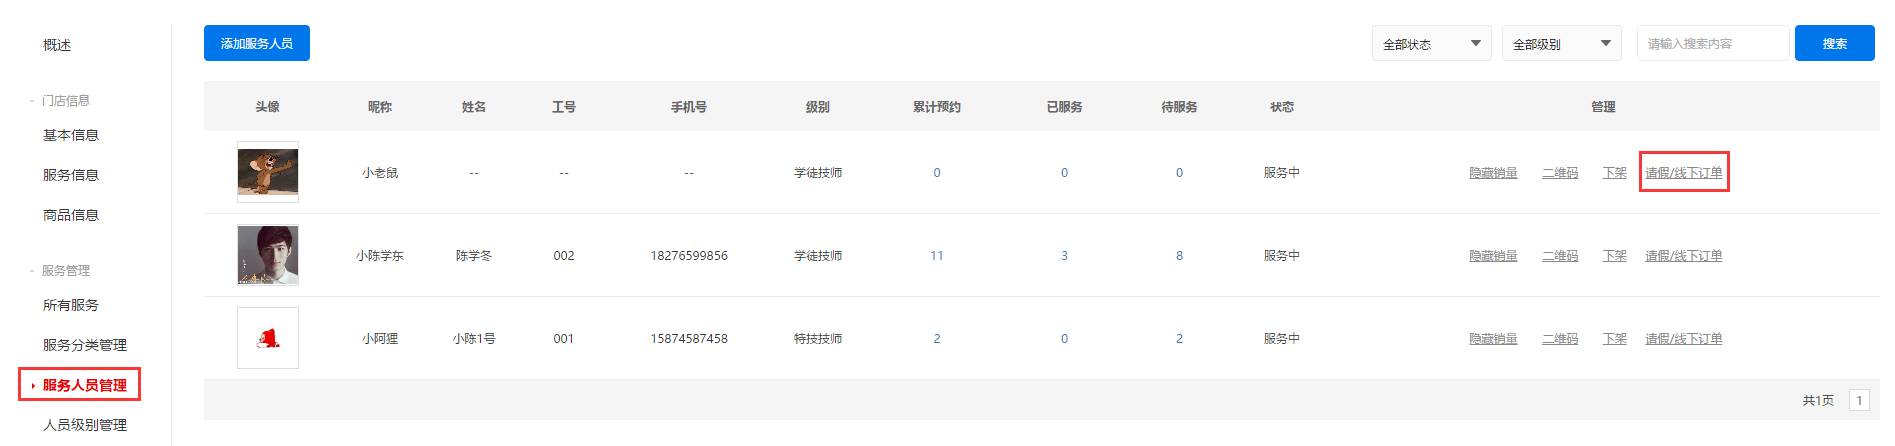Click level 特技技师 for 小阿狸
The height and width of the screenshot is (446, 1895).
(818, 339)
